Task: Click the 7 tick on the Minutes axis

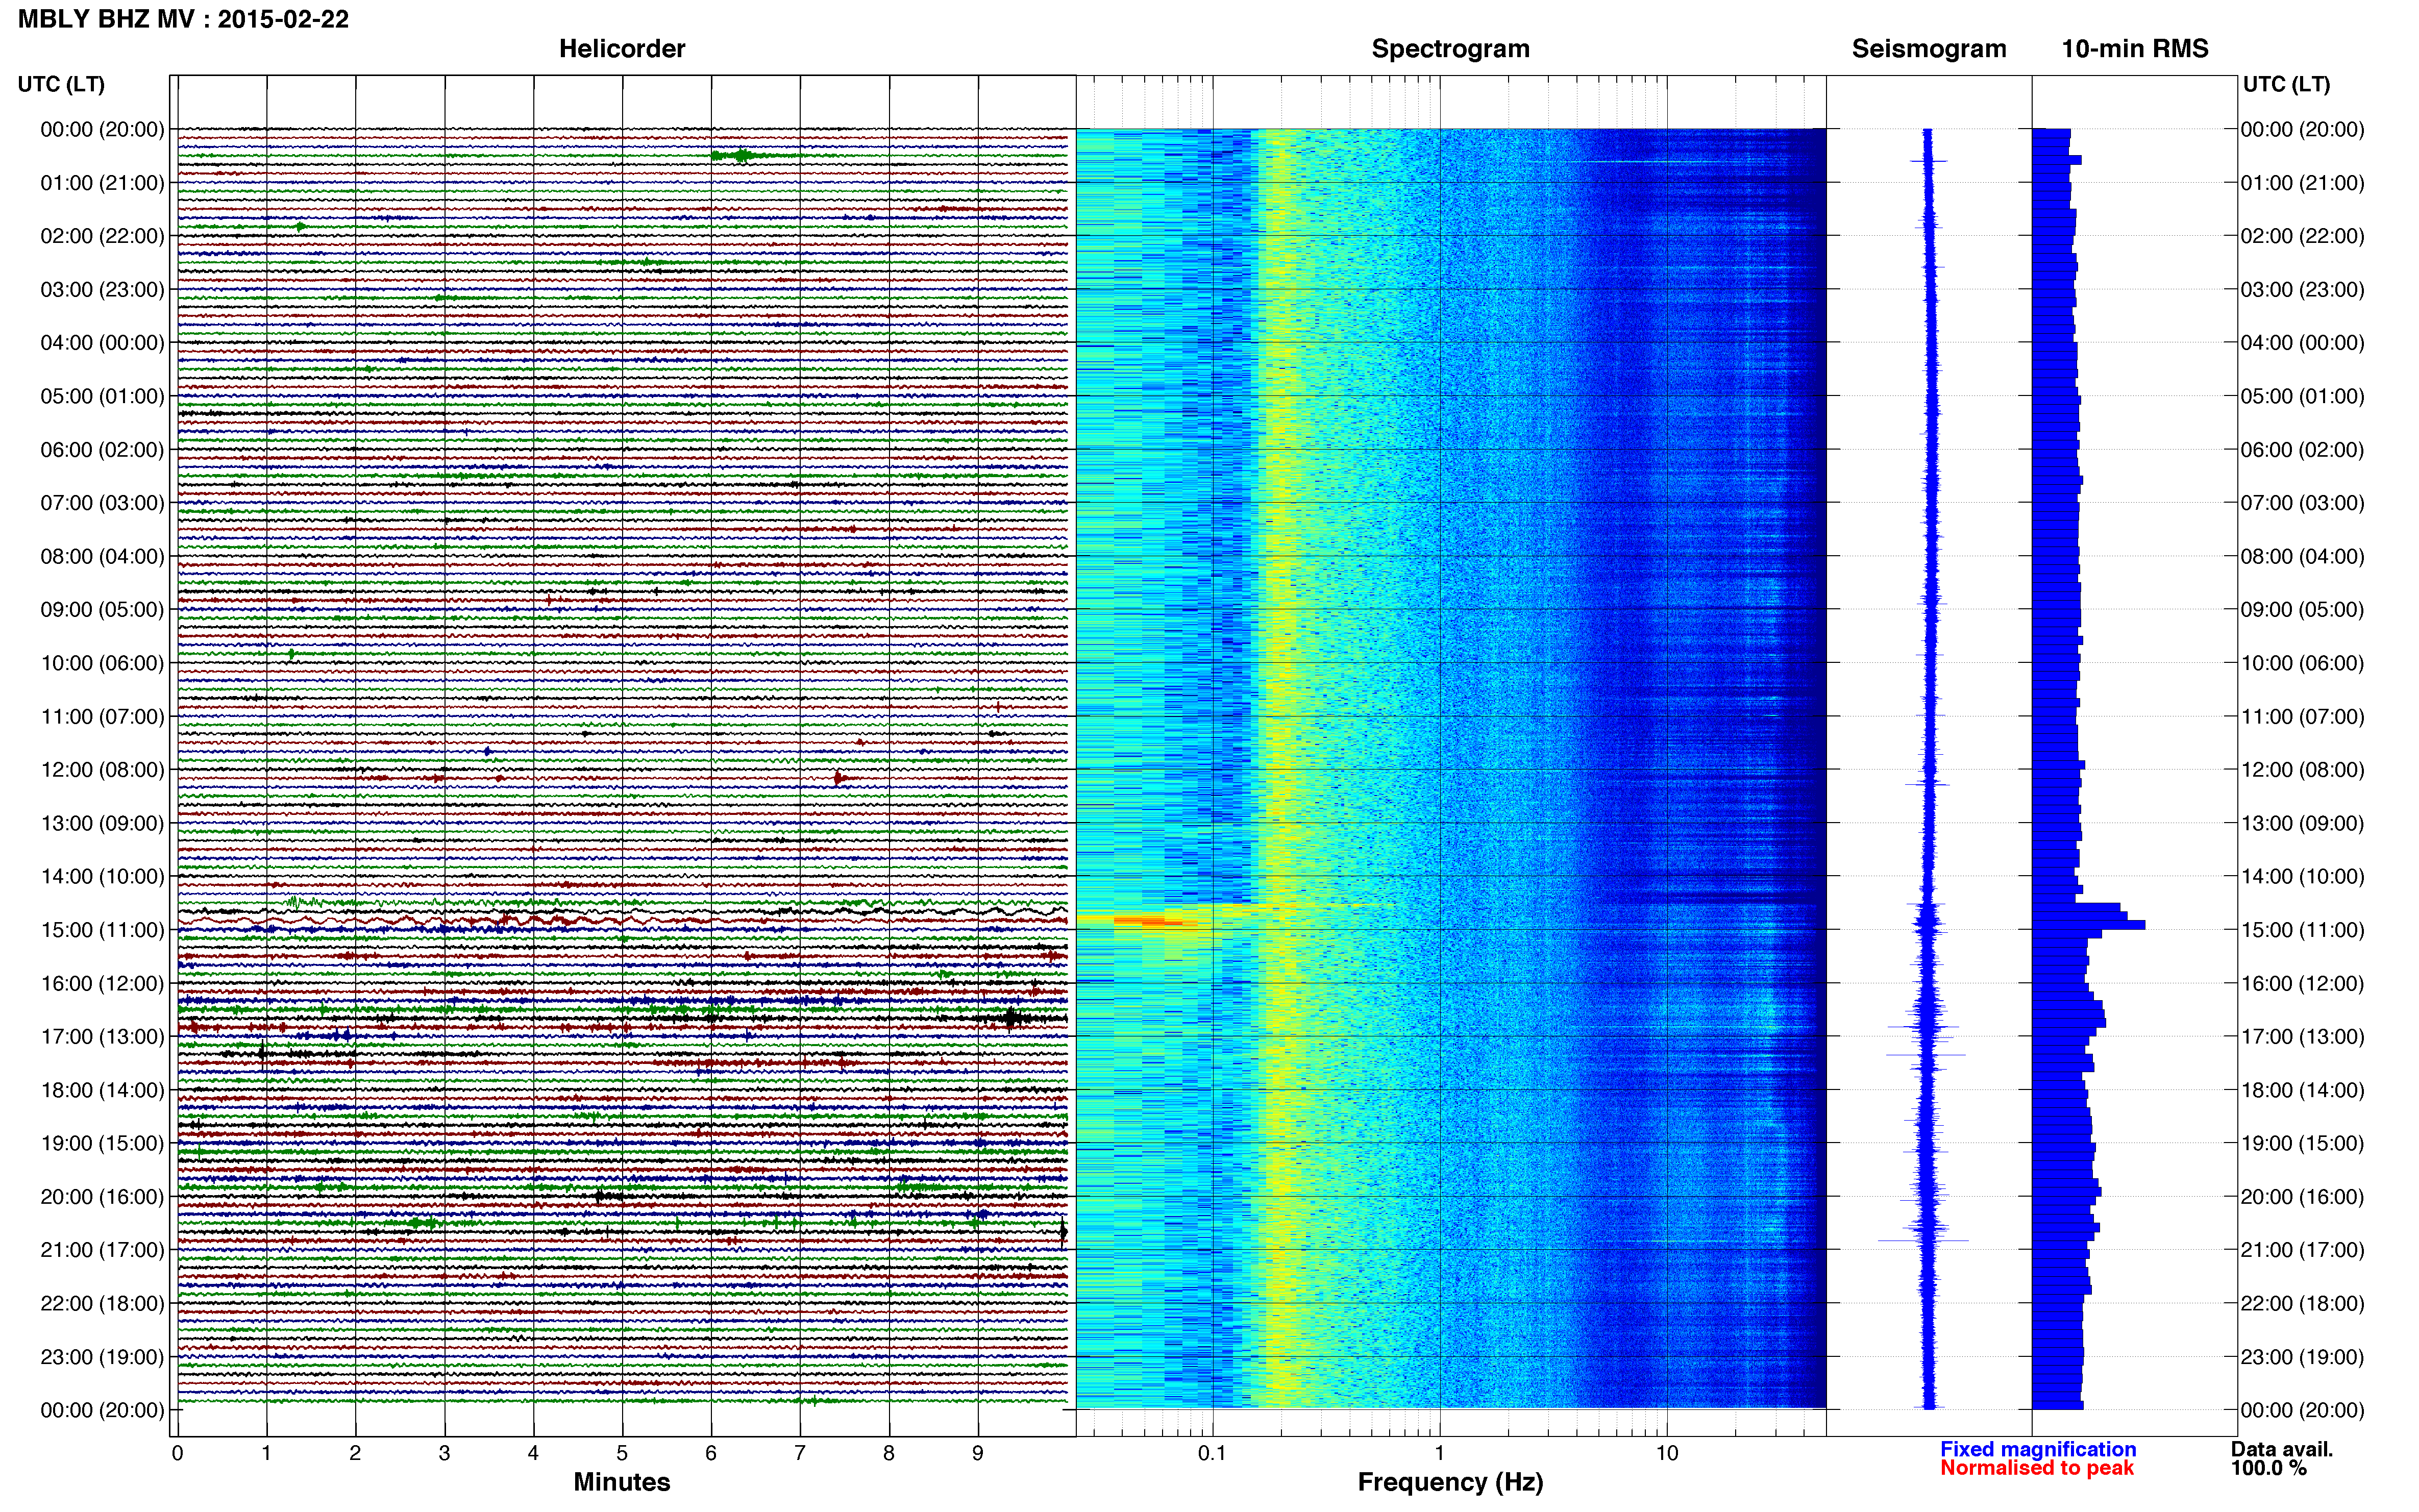Action: (800, 1453)
